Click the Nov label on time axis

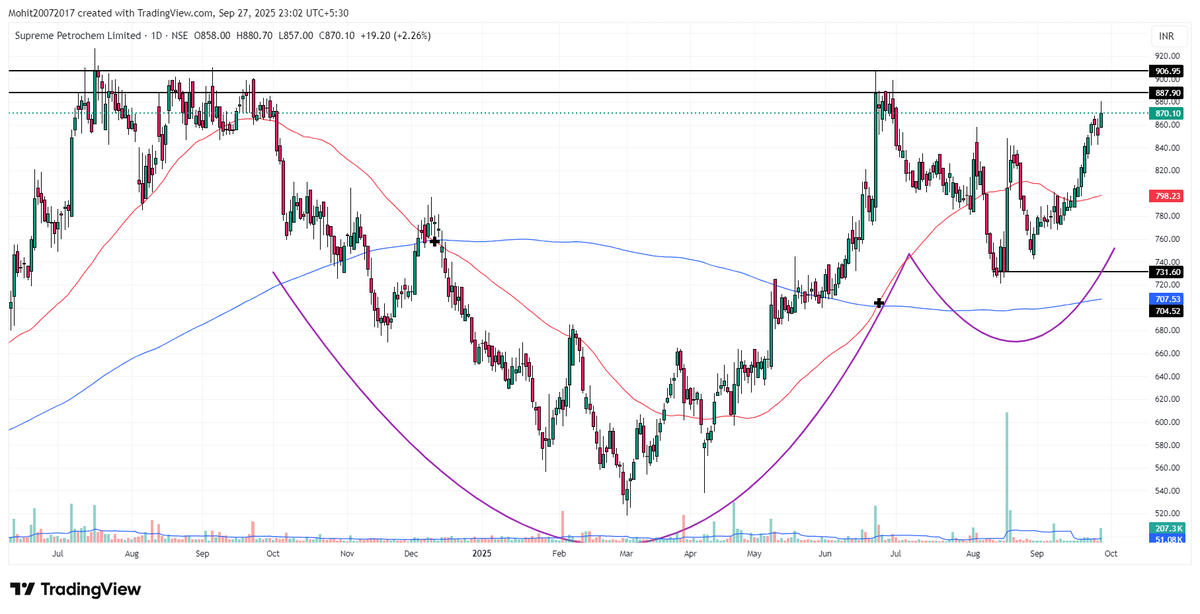[348, 552]
